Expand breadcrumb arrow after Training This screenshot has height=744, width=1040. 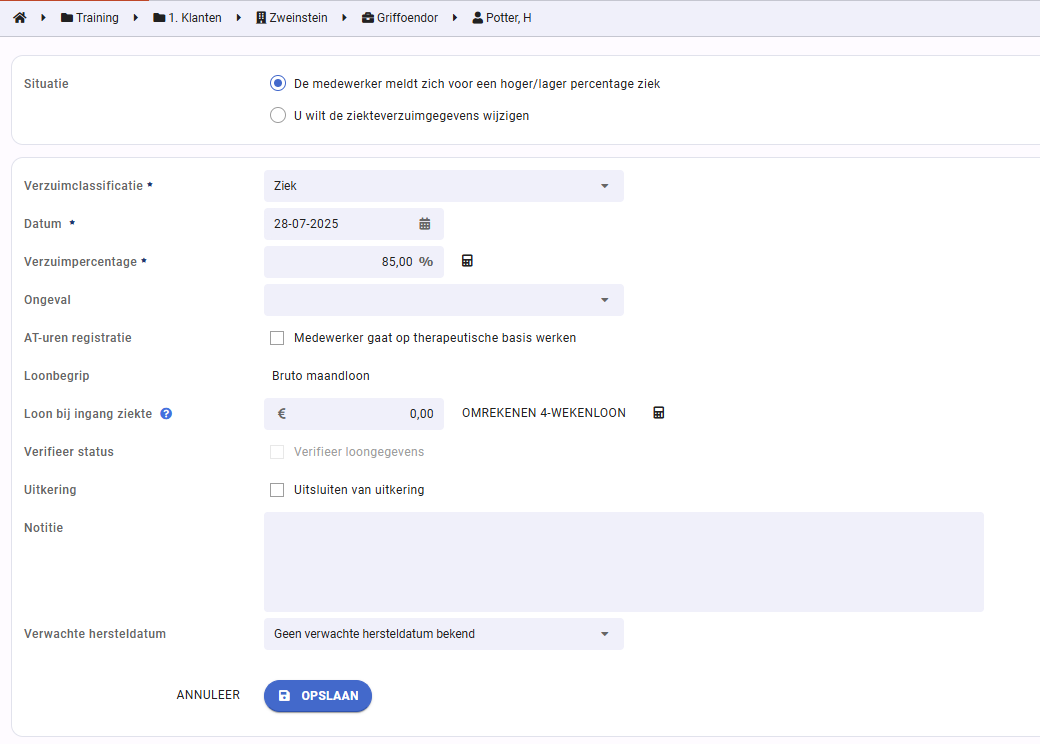coord(135,18)
